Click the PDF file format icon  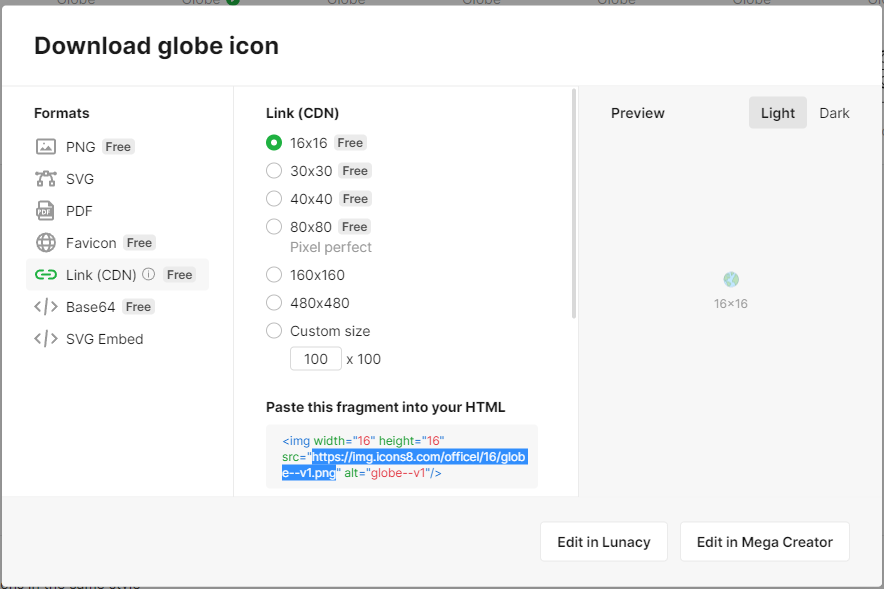coord(46,211)
